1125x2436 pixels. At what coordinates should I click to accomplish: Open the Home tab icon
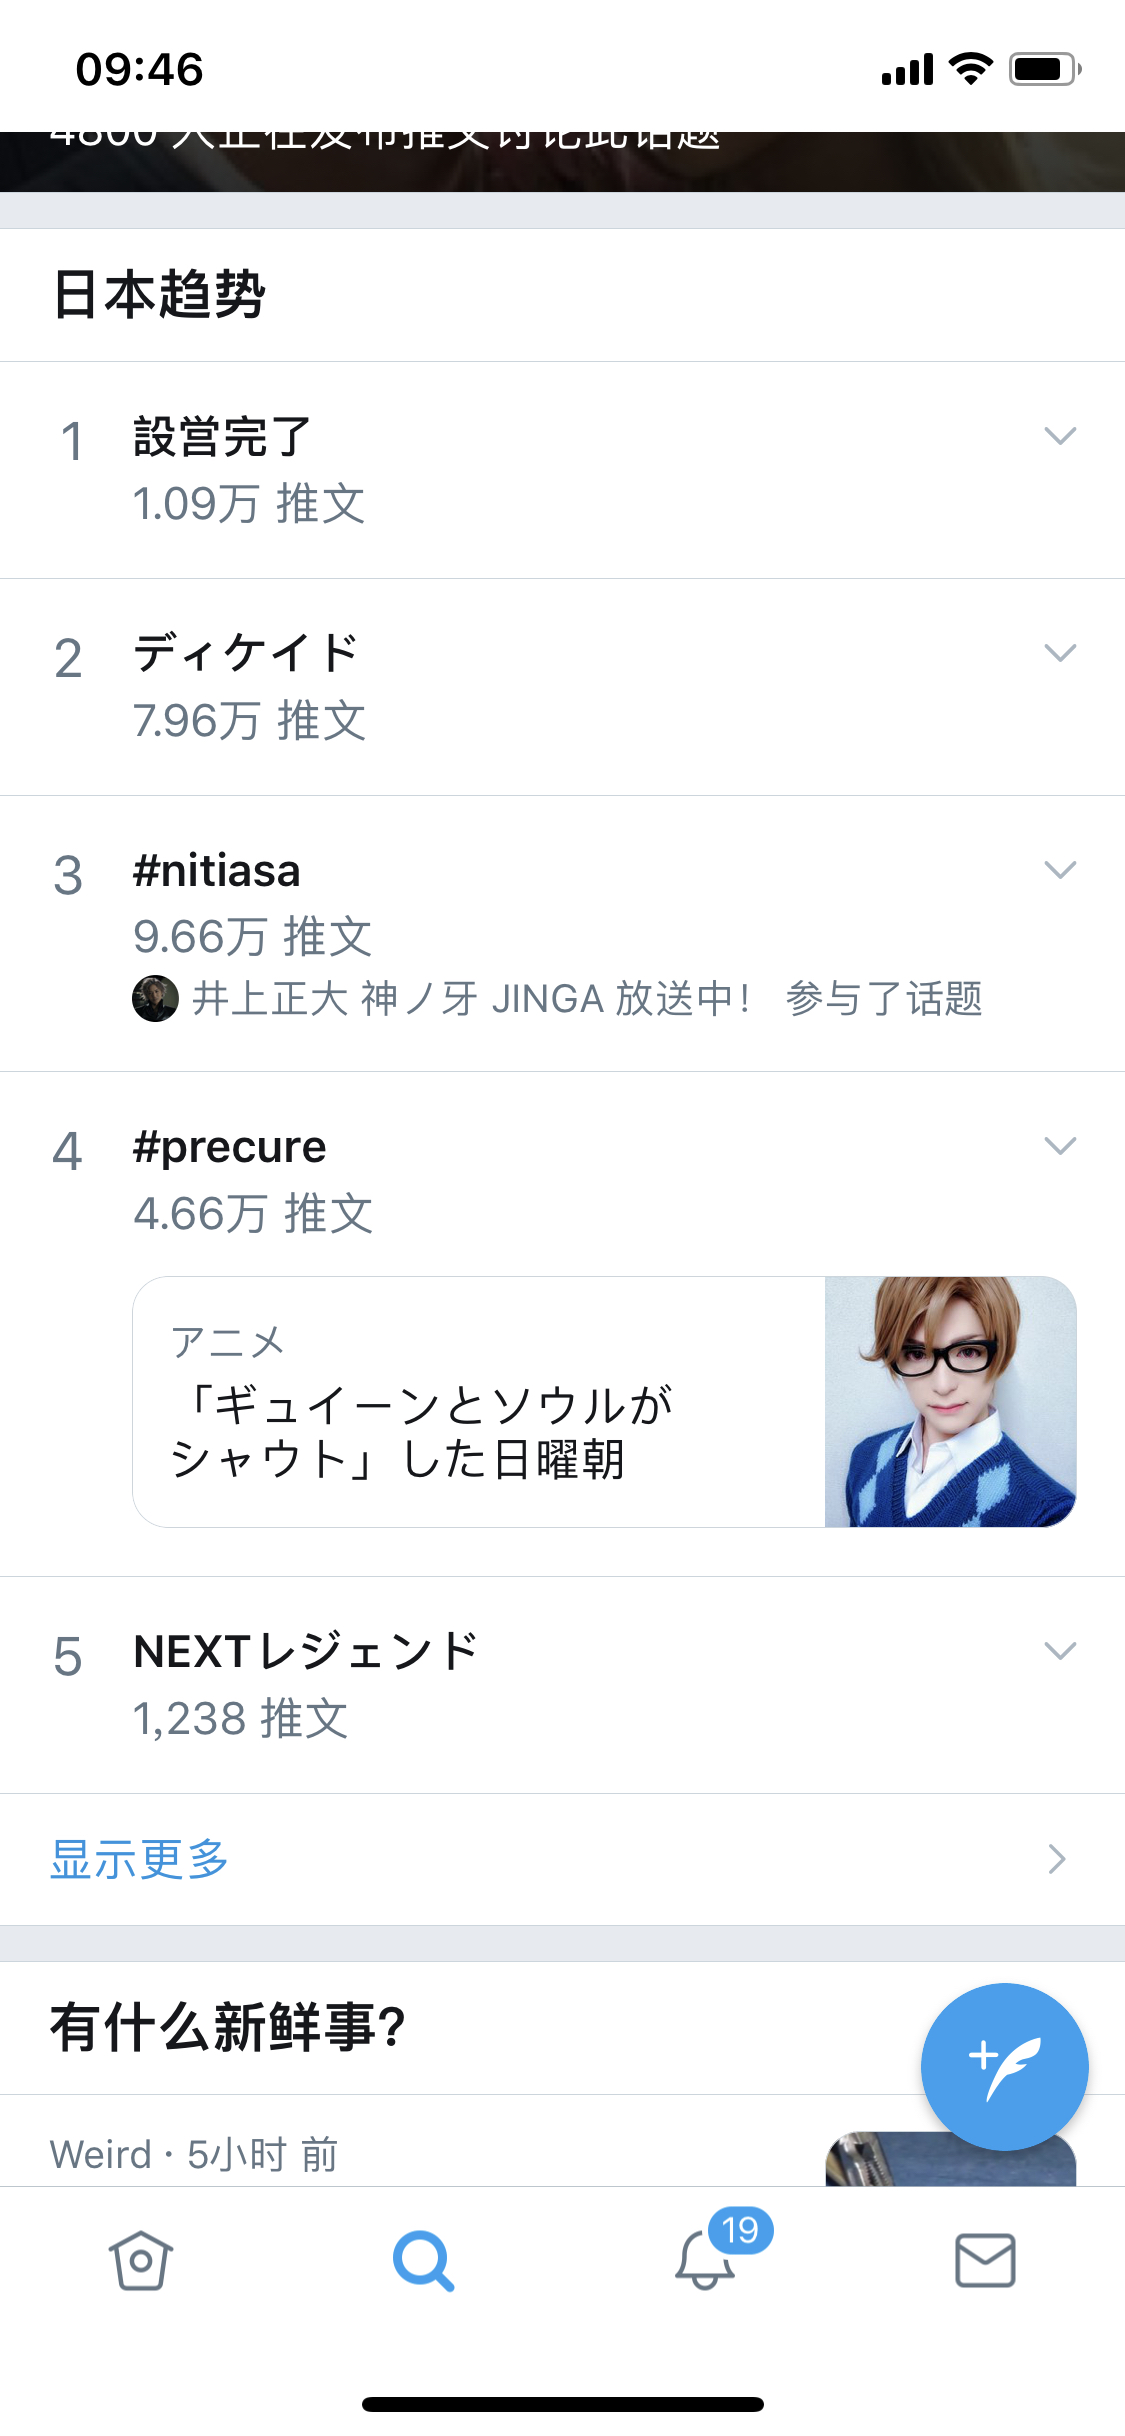point(141,2260)
